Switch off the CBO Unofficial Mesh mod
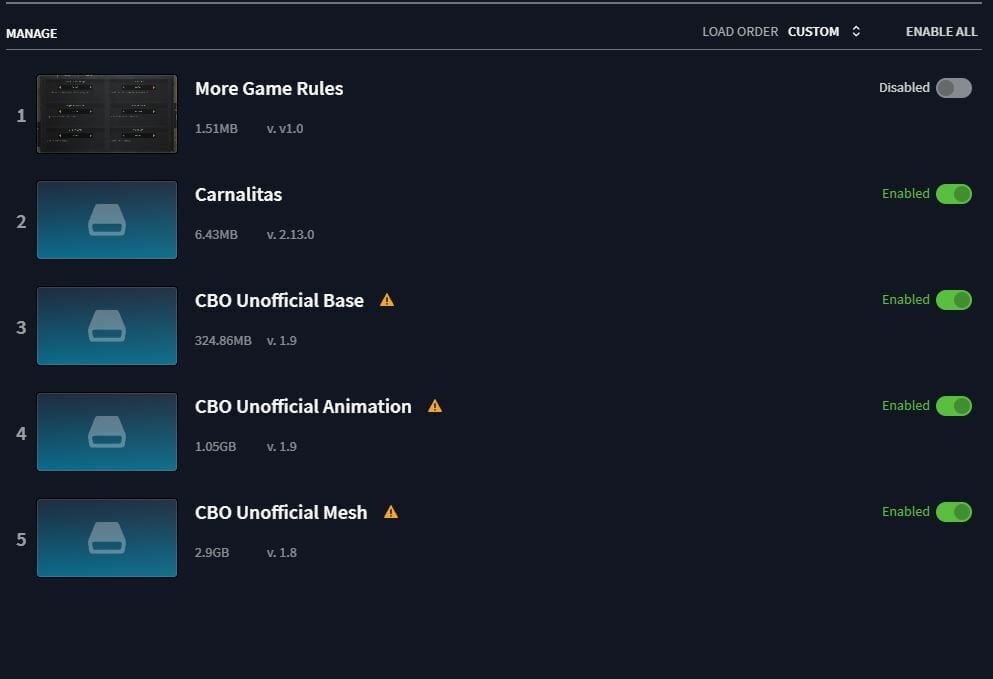 click(953, 512)
